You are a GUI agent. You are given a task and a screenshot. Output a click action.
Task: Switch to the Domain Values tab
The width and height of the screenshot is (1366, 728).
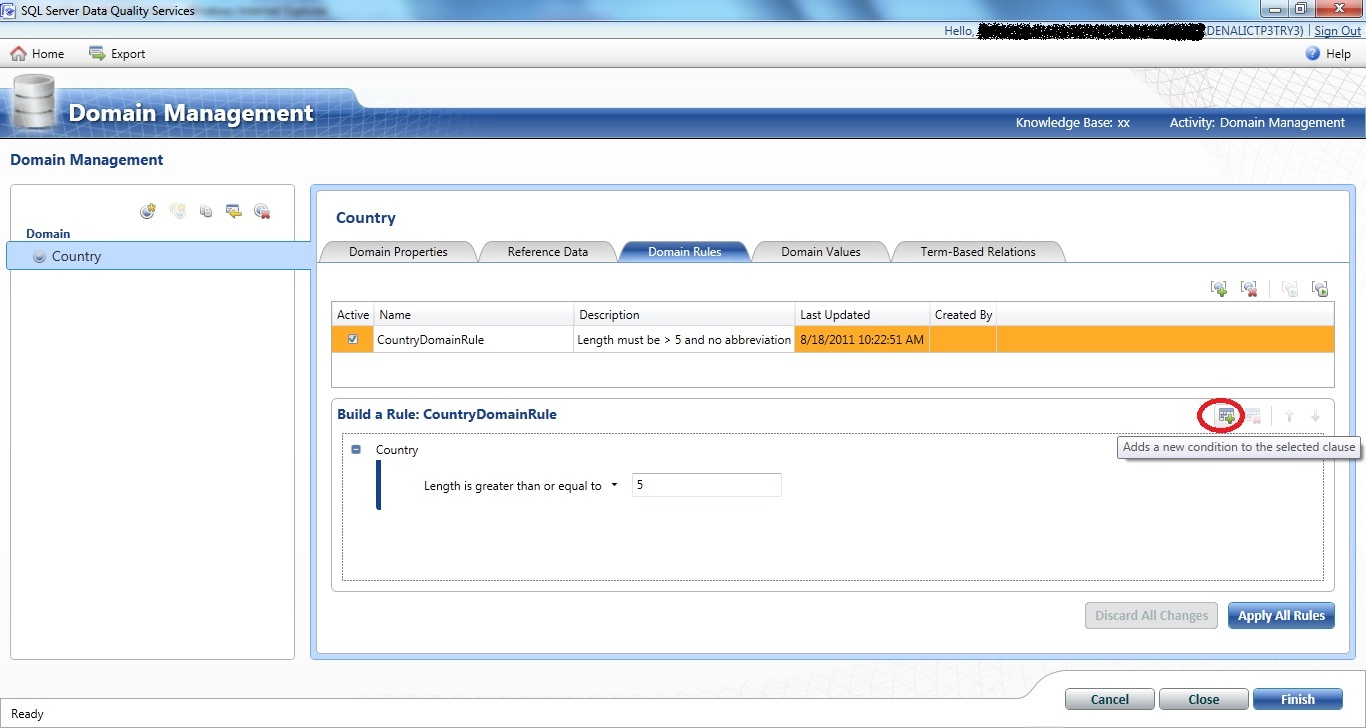click(x=821, y=252)
